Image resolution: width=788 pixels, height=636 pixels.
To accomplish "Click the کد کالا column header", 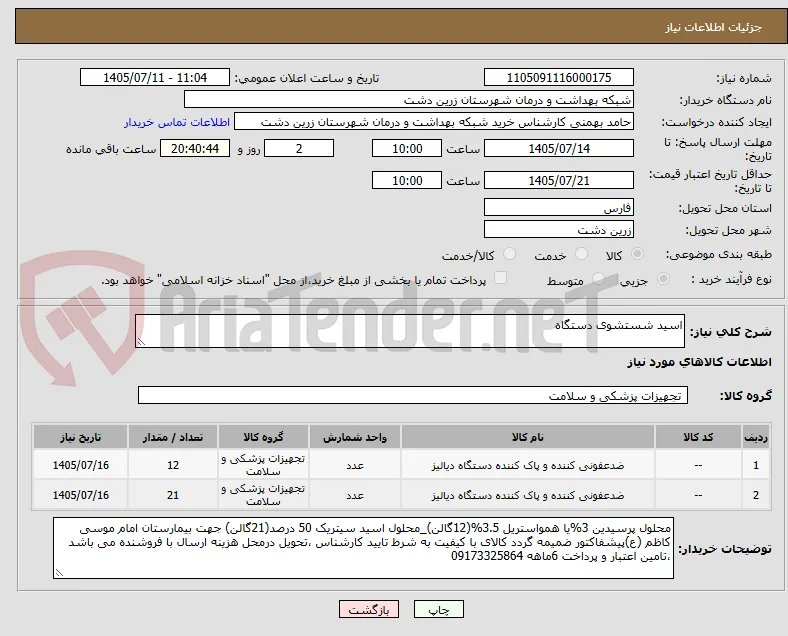I will pyautogui.click(x=698, y=437).
